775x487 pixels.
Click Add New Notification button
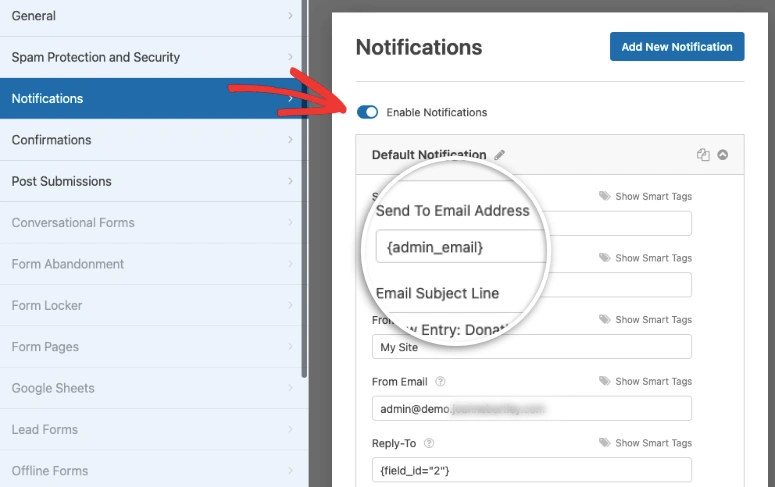(x=677, y=47)
